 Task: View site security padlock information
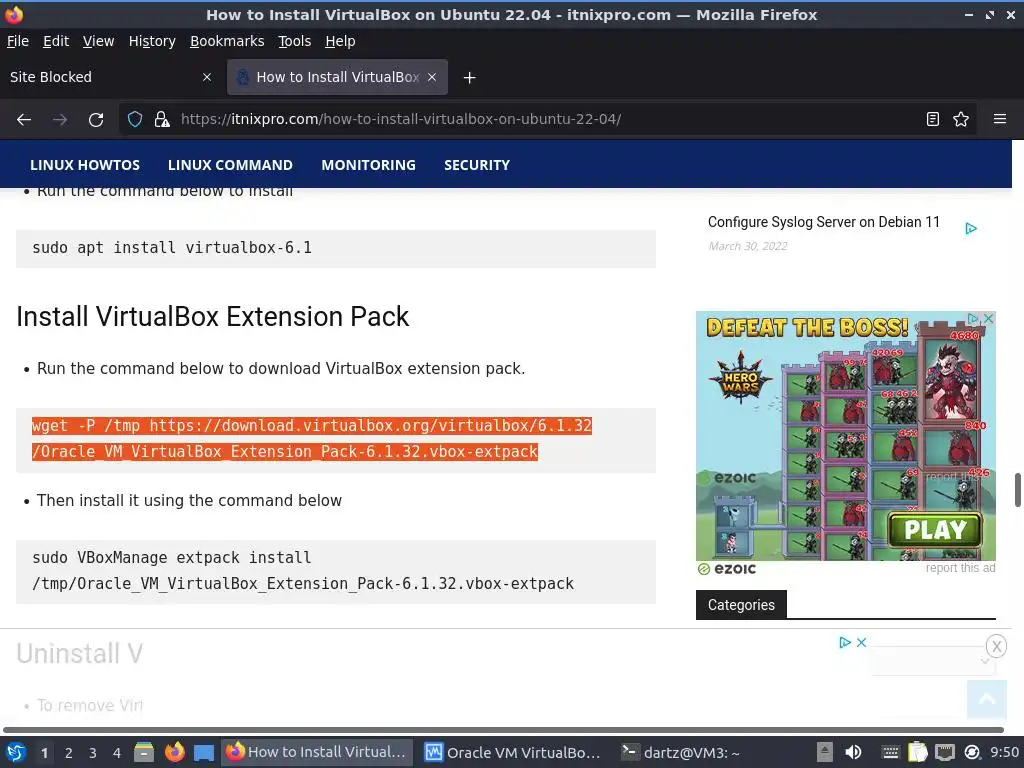tap(162, 120)
